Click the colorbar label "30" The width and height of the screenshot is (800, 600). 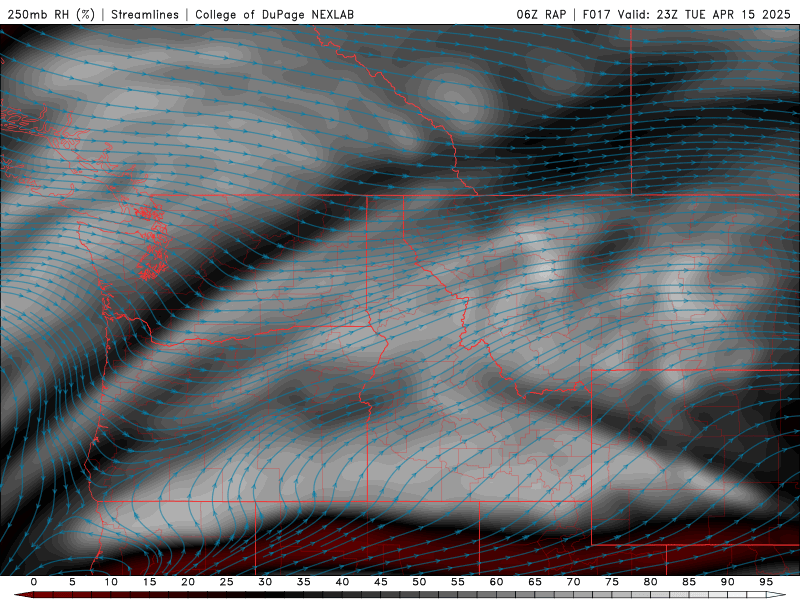(265, 582)
